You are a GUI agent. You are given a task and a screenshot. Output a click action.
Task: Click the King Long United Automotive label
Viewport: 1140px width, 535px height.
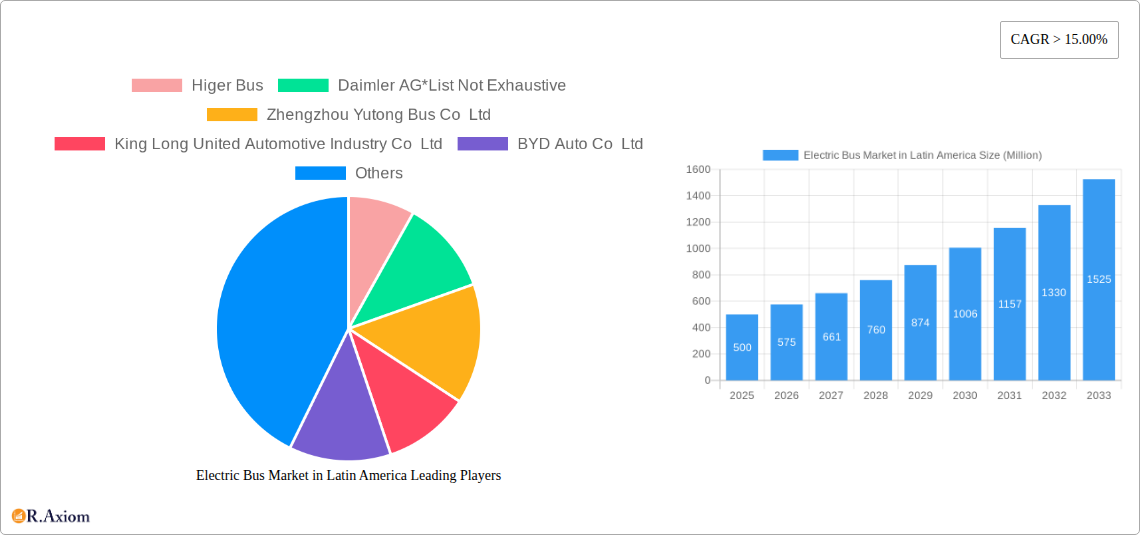(278, 144)
